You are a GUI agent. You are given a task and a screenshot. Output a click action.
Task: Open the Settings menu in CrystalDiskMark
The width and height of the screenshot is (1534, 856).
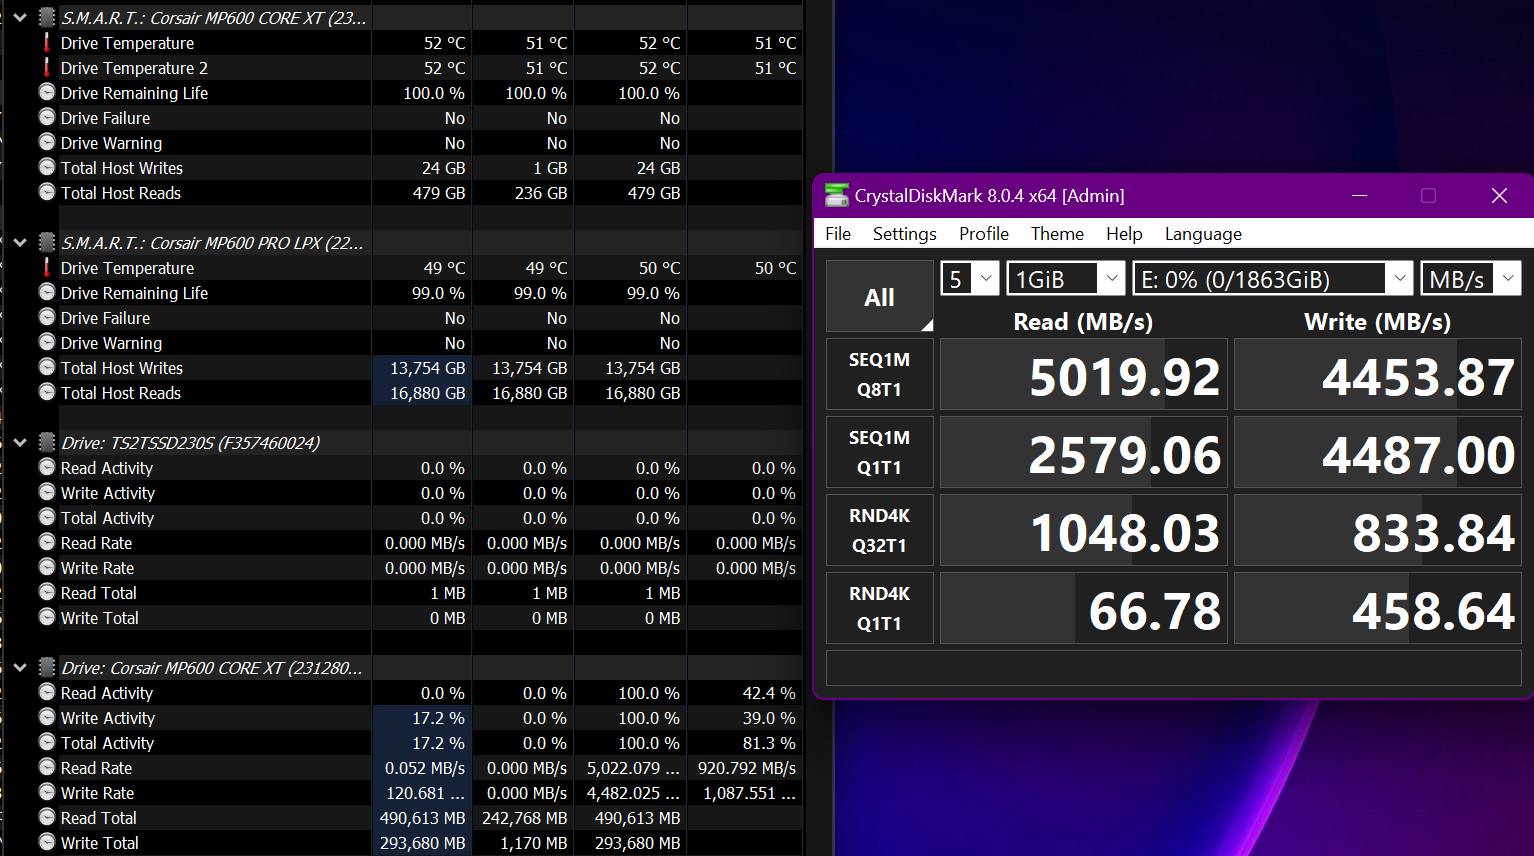coord(905,233)
